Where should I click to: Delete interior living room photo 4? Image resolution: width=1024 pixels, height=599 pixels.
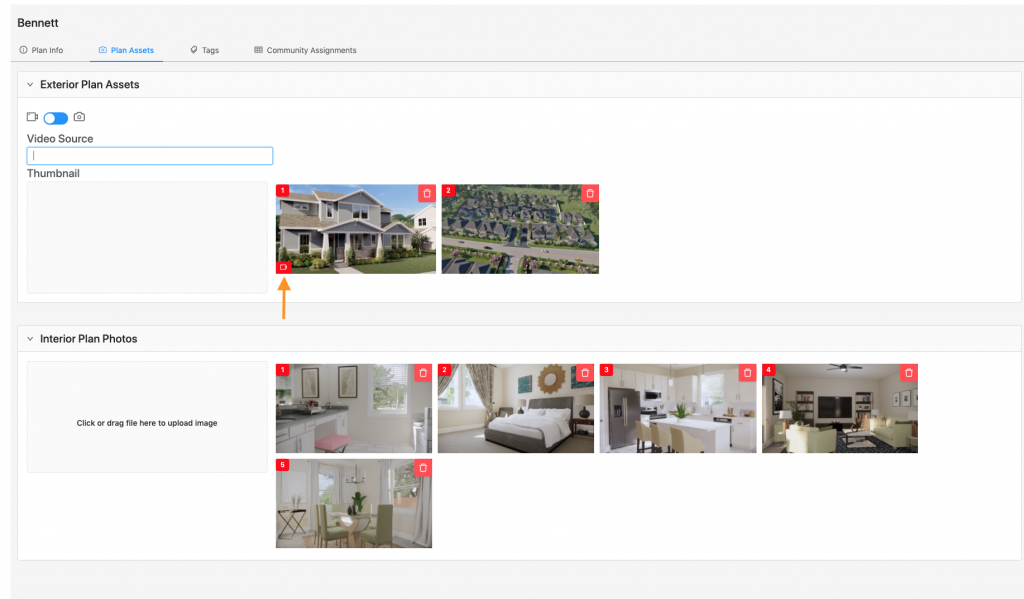[909, 373]
